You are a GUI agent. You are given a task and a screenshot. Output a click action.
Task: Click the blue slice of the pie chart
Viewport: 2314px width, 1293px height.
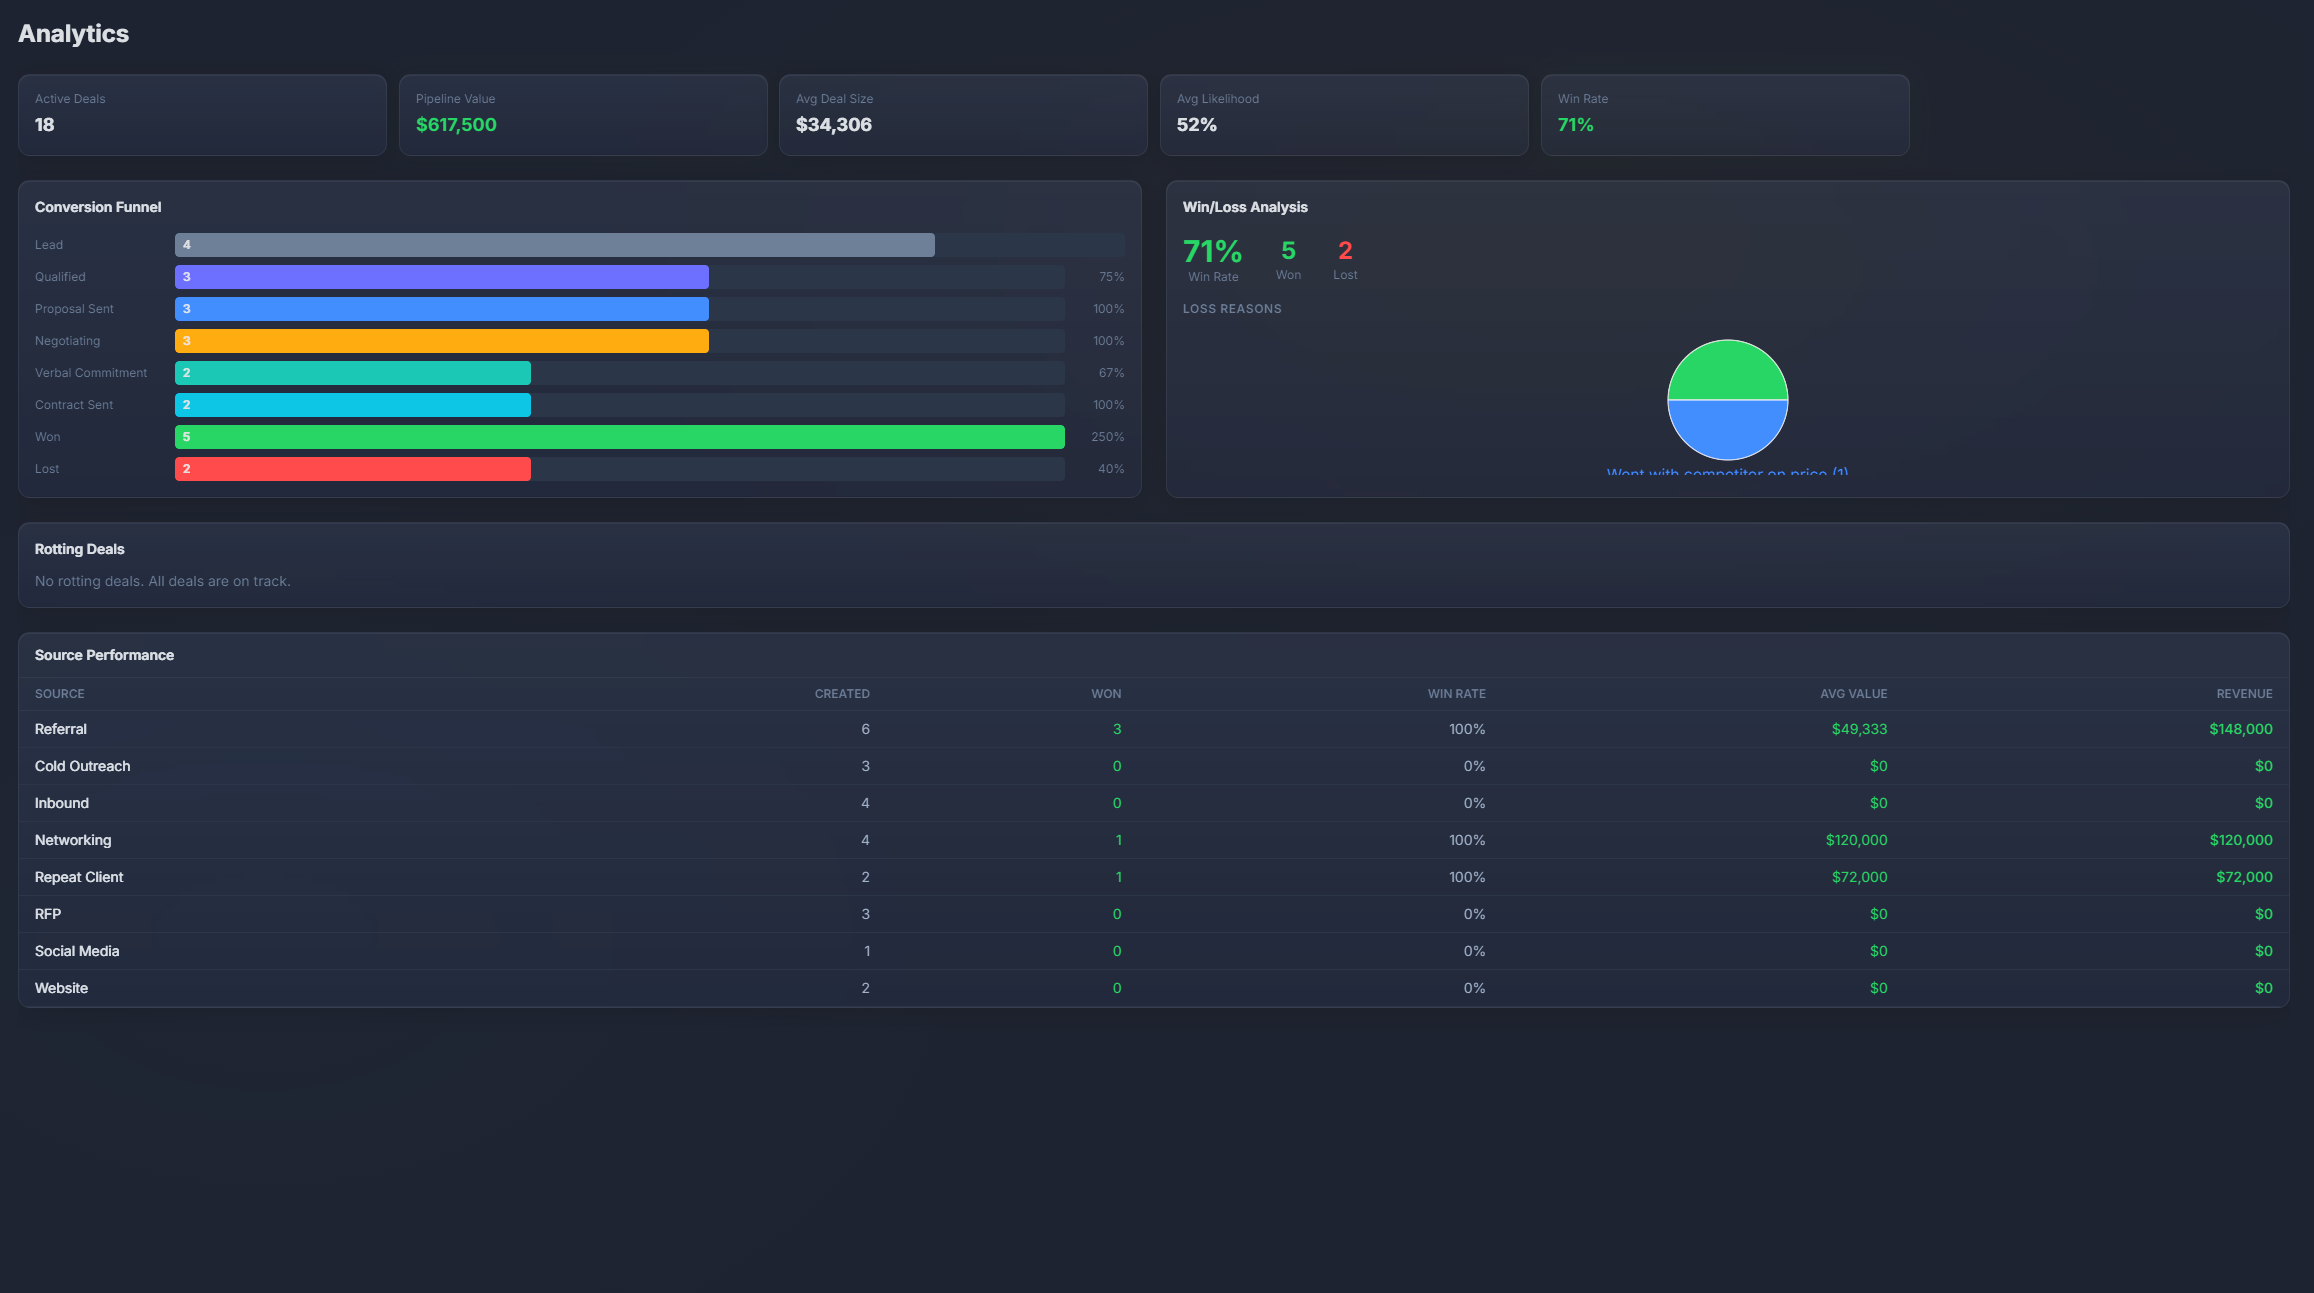1727,428
